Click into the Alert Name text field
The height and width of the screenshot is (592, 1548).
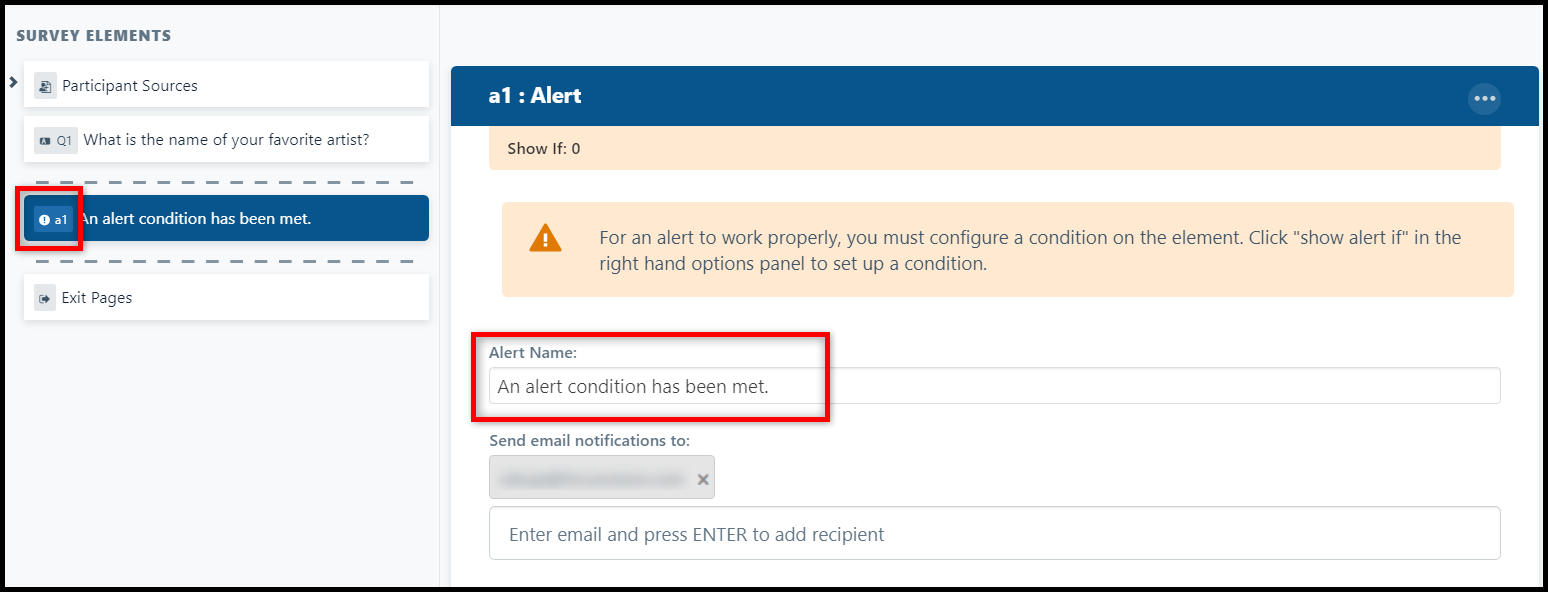pyautogui.click(x=994, y=386)
